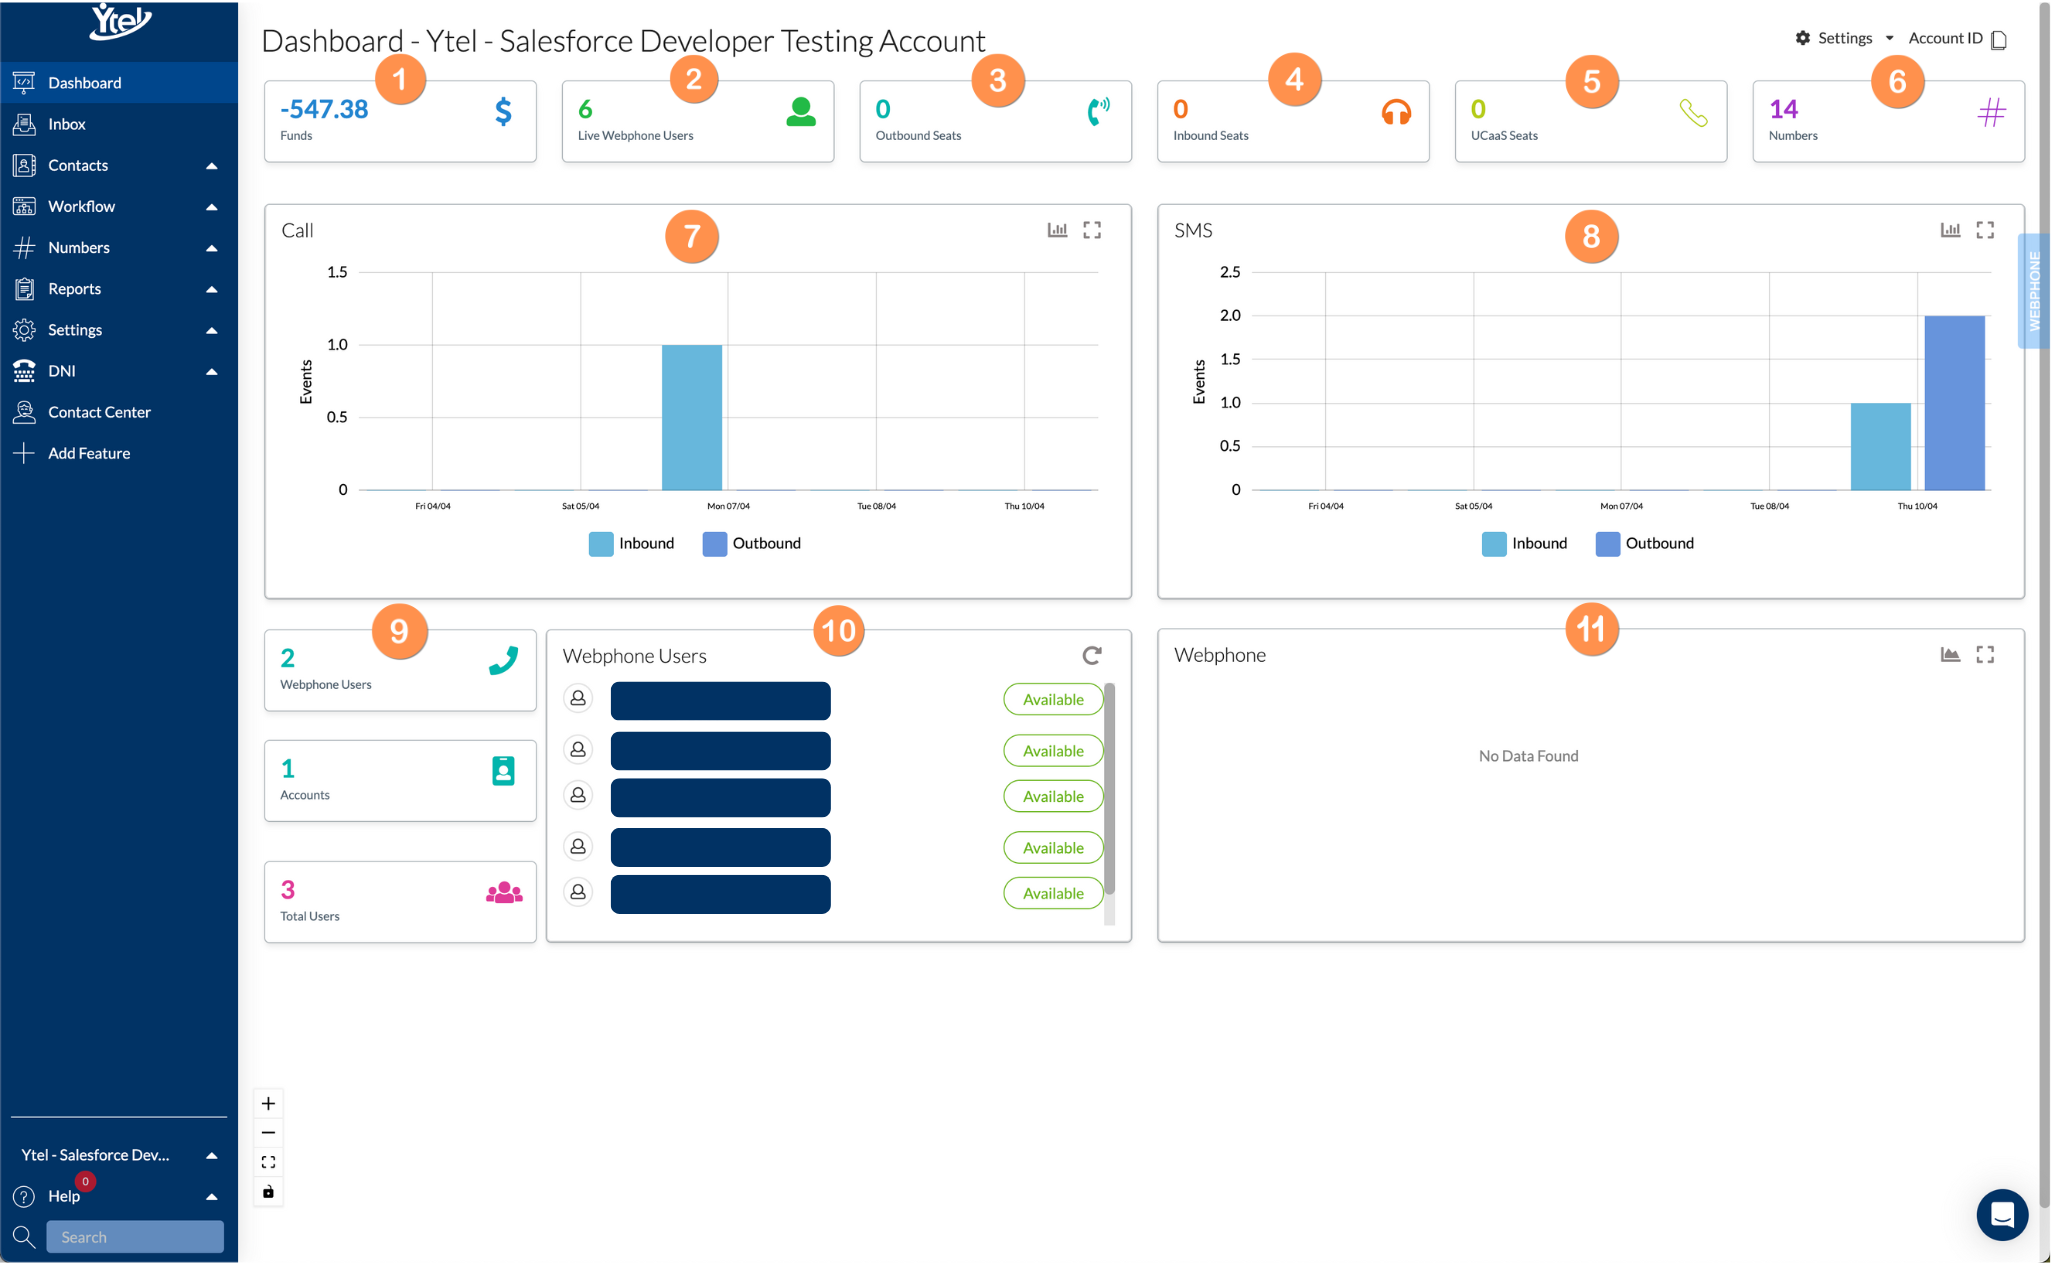Image resolution: width=2053 pixels, height=1263 pixels.
Task: Click the Funds dollar sign icon
Action: (x=503, y=111)
